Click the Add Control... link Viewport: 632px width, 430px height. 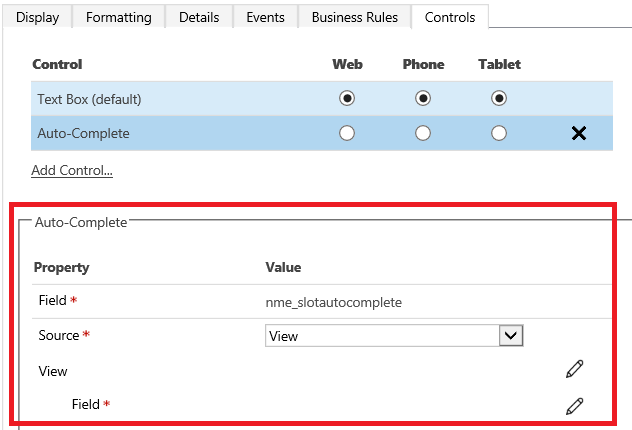tap(72, 170)
